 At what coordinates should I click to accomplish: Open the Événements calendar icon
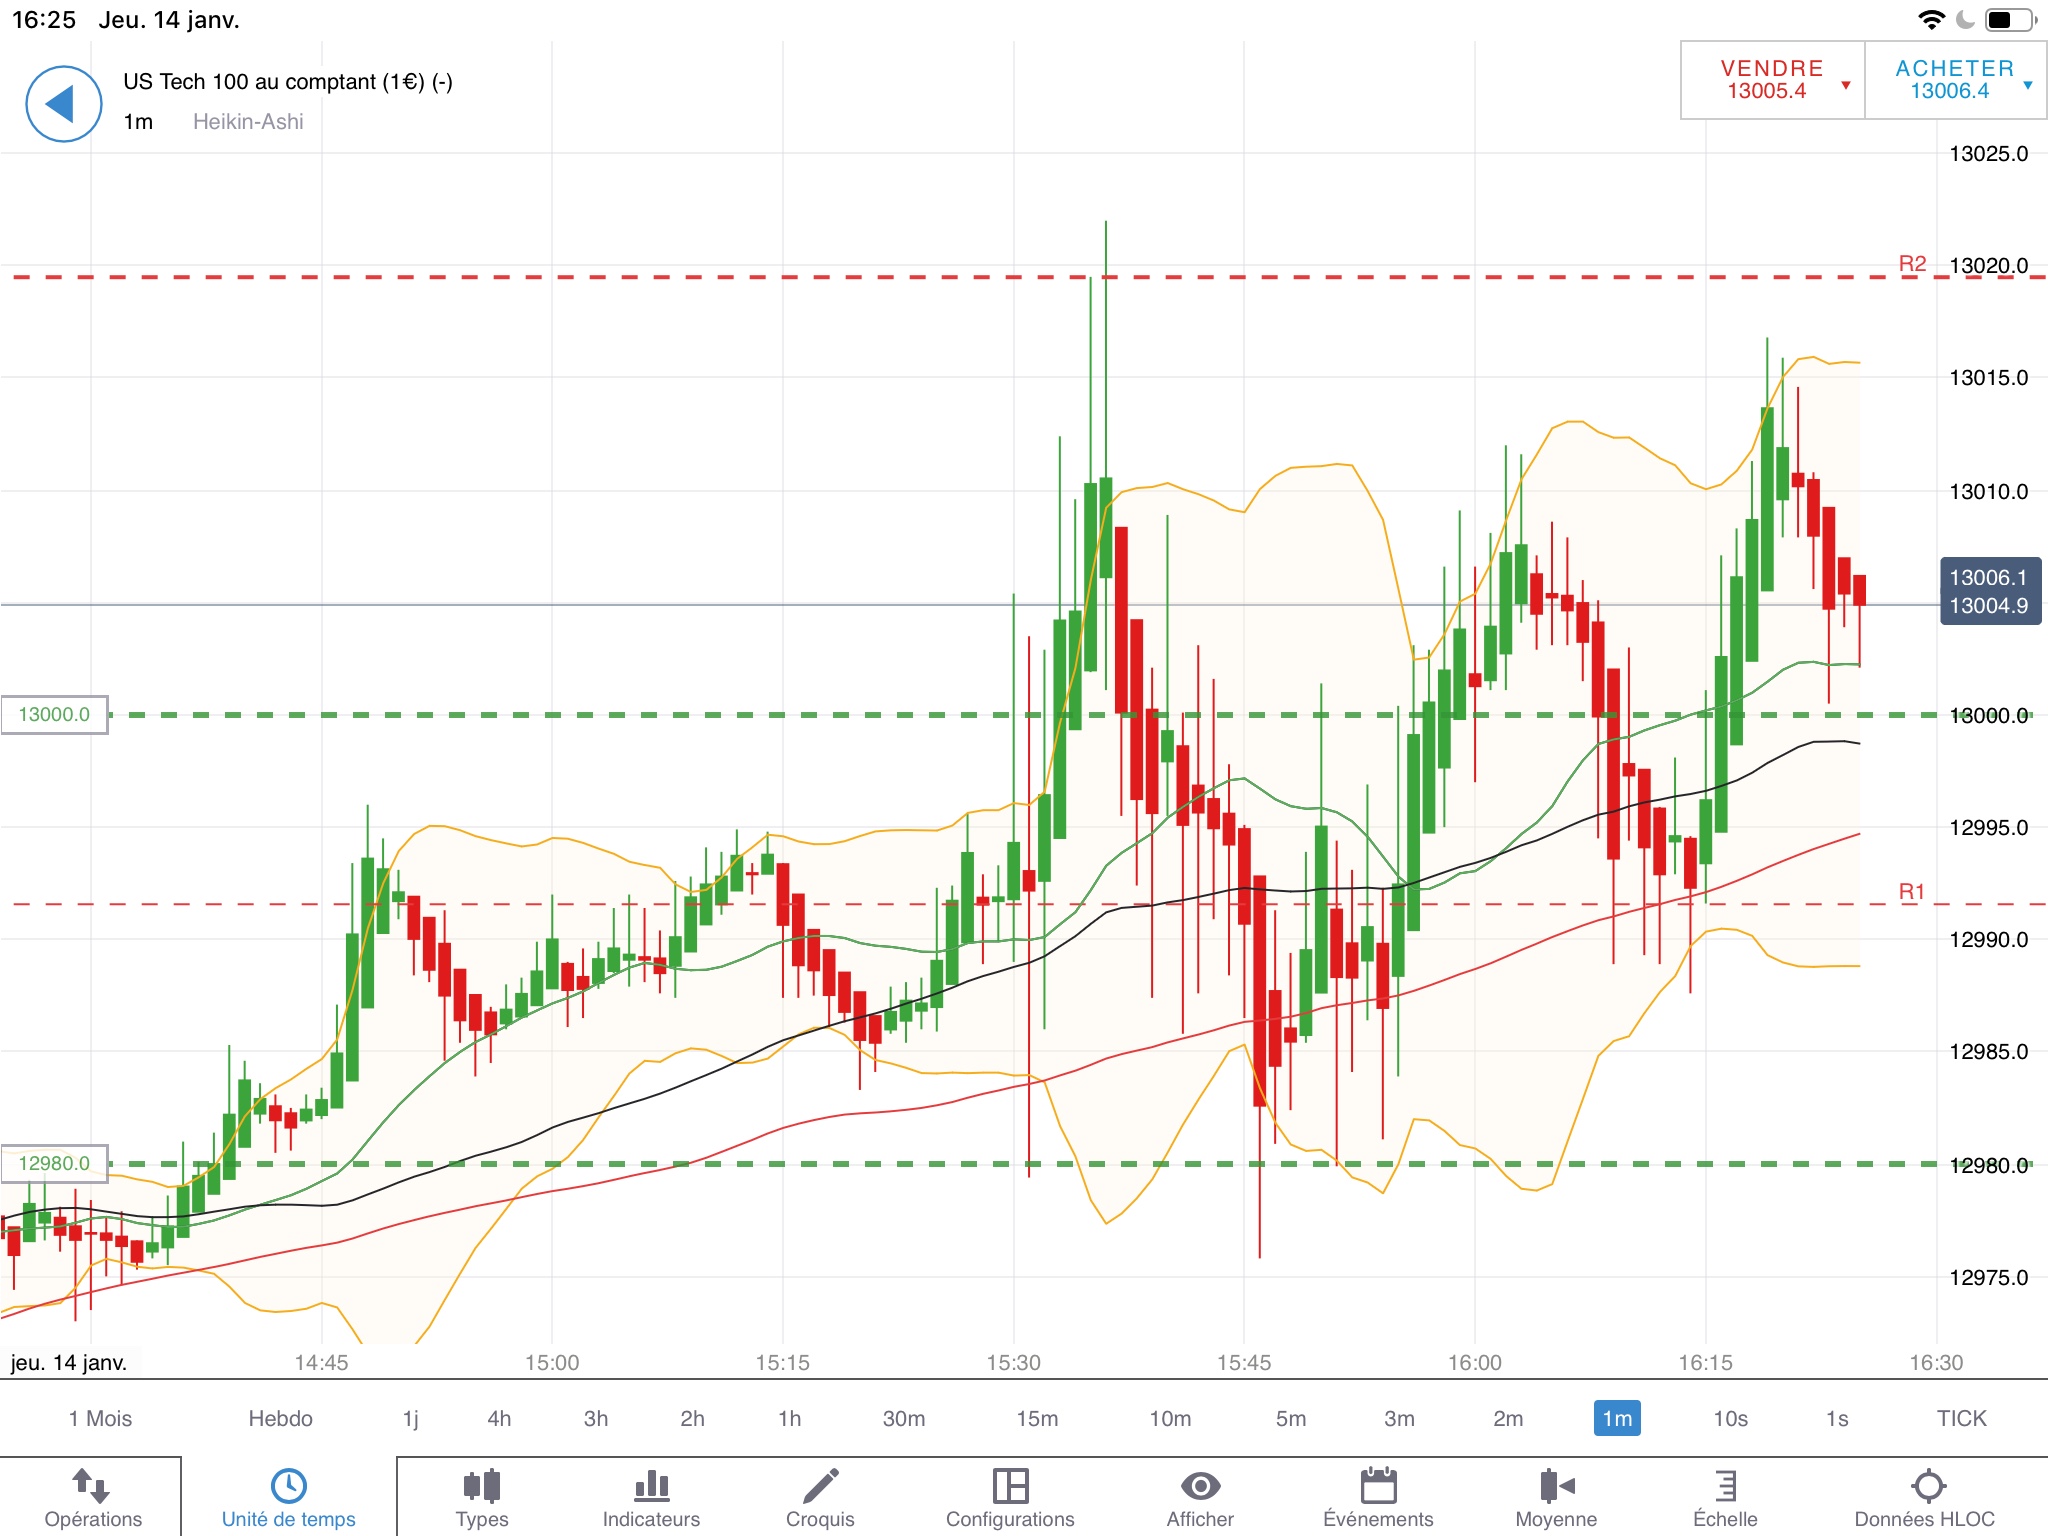pos(1378,1486)
